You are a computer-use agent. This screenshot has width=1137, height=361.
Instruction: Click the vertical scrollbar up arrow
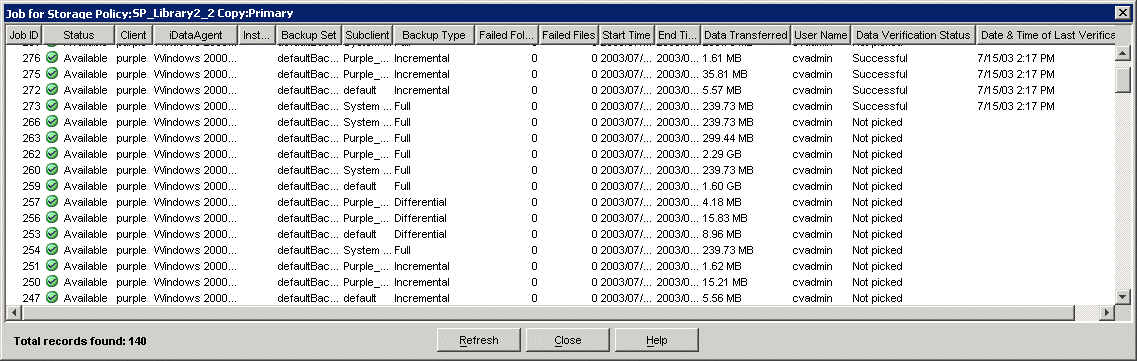tap(1122, 53)
